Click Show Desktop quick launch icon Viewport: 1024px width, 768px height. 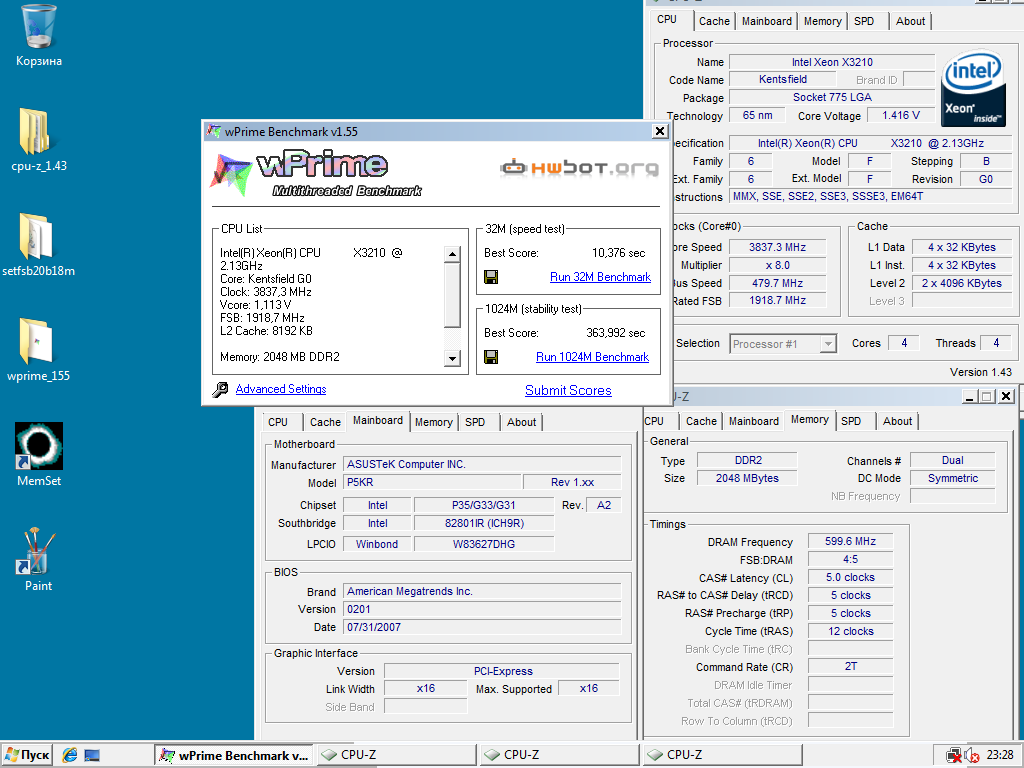92,755
